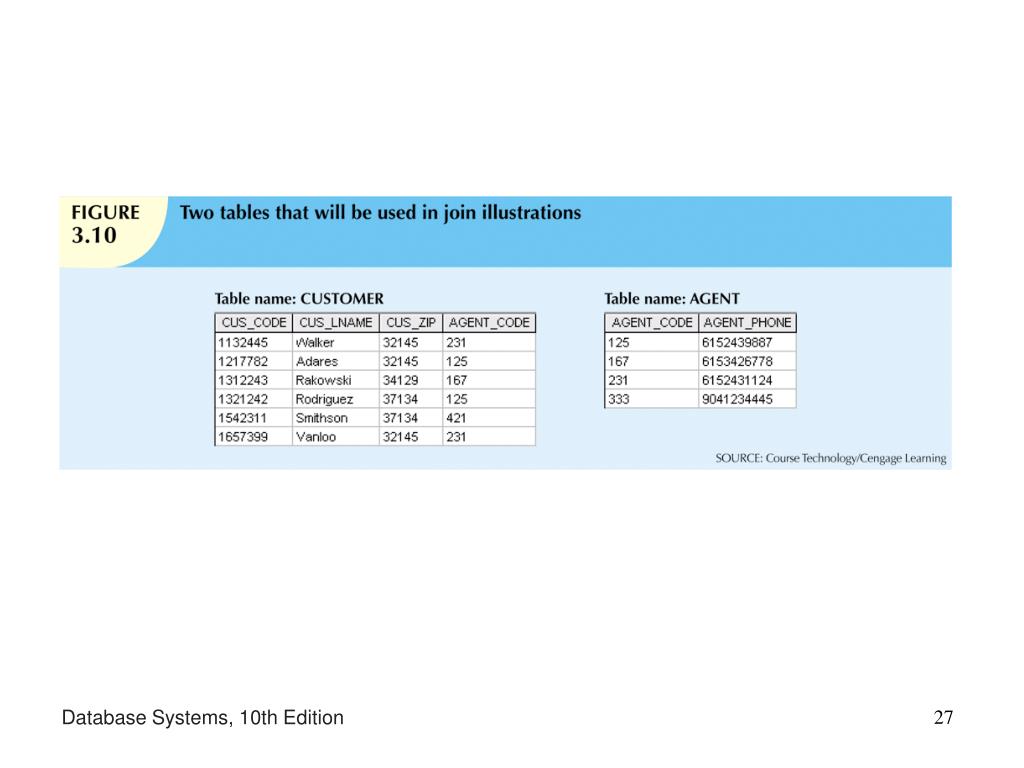Click agent phone 9041234445
The image size is (1024, 768).
point(747,399)
